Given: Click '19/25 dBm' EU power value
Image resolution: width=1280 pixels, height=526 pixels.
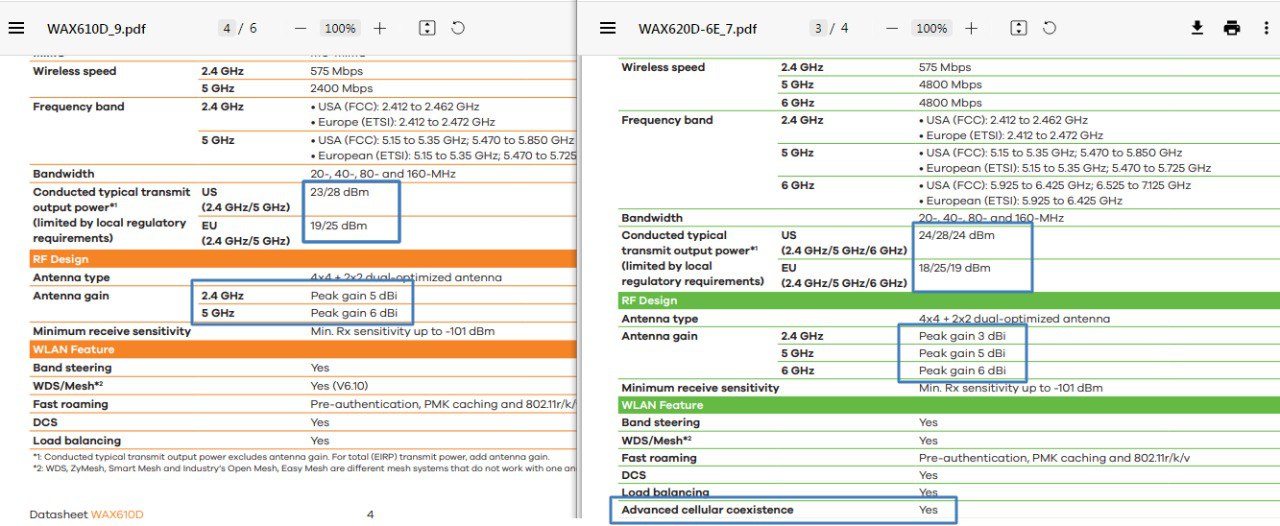Looking at the screenshot, I should click(x=339, y=226).
